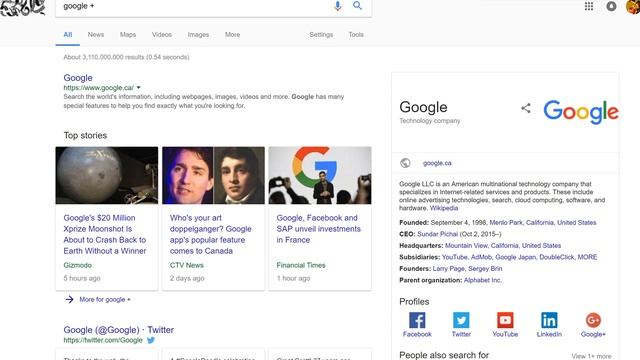Image resolution: width=640 pixels, height=360 pixels.
Task: Open the Xprize Moonshot story headline
Action: click(x=104, y=234)
